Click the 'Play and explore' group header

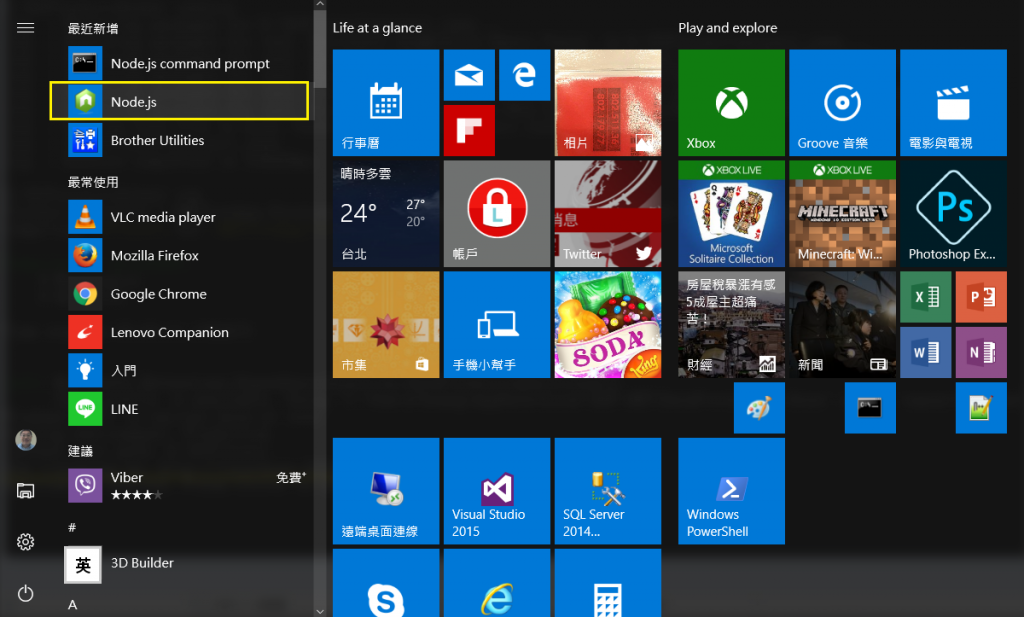[728, 28]
